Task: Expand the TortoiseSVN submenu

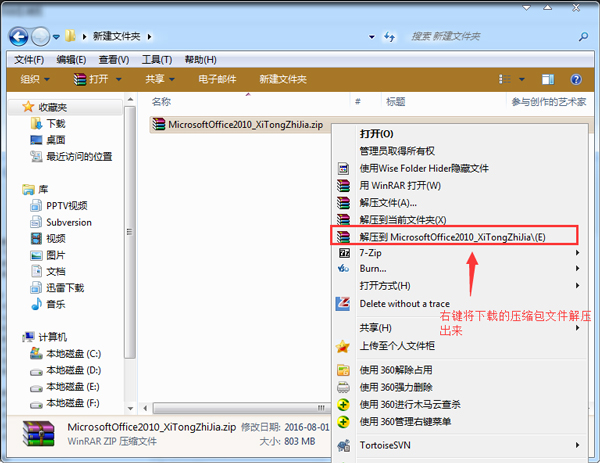Action: [460, 445]
